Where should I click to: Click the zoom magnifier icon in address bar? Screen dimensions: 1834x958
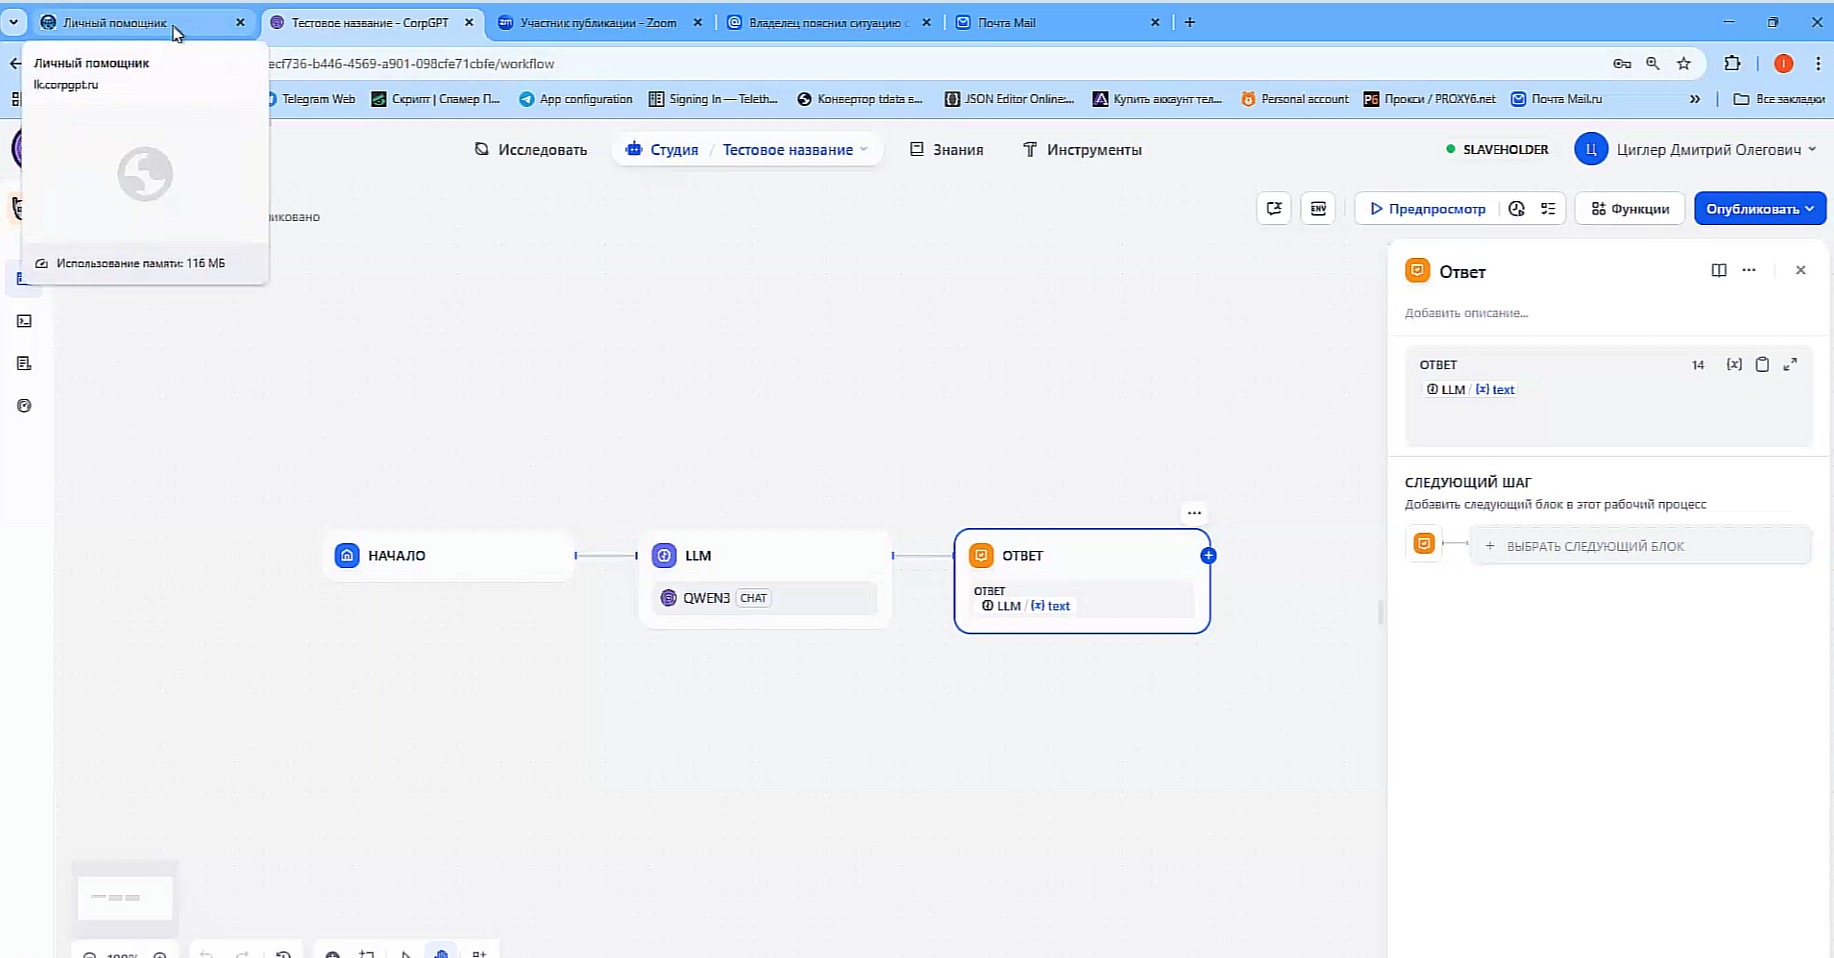point(1653,64)
